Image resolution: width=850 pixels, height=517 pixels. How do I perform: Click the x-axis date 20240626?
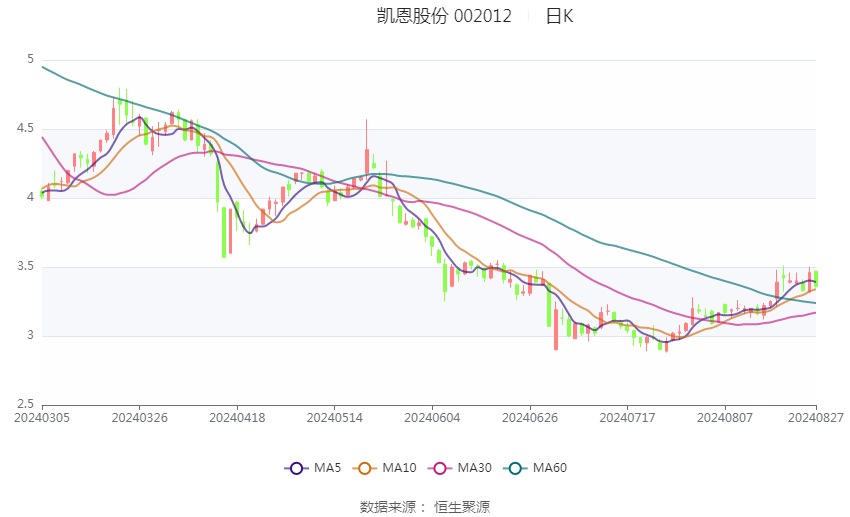(530, 418)
